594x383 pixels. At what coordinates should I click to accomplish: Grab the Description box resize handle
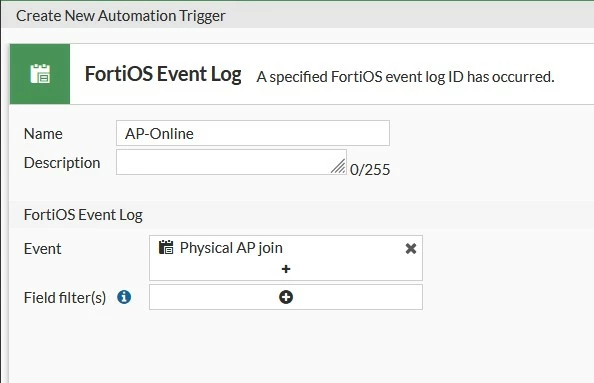(338, 167)
